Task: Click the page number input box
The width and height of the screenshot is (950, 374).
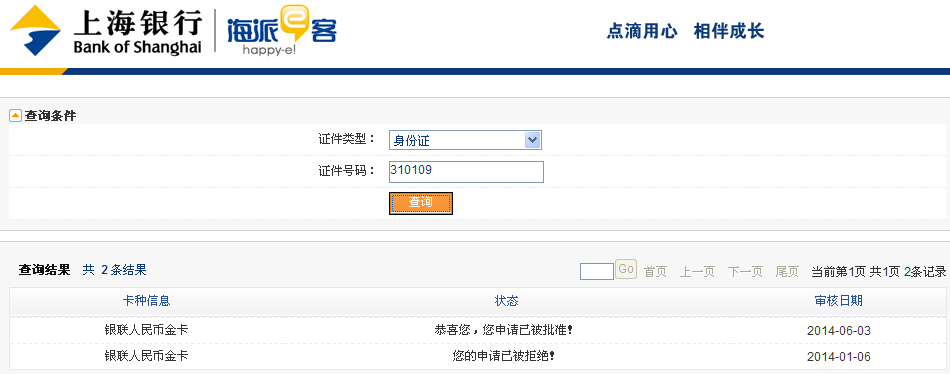Action: point(597,271)
